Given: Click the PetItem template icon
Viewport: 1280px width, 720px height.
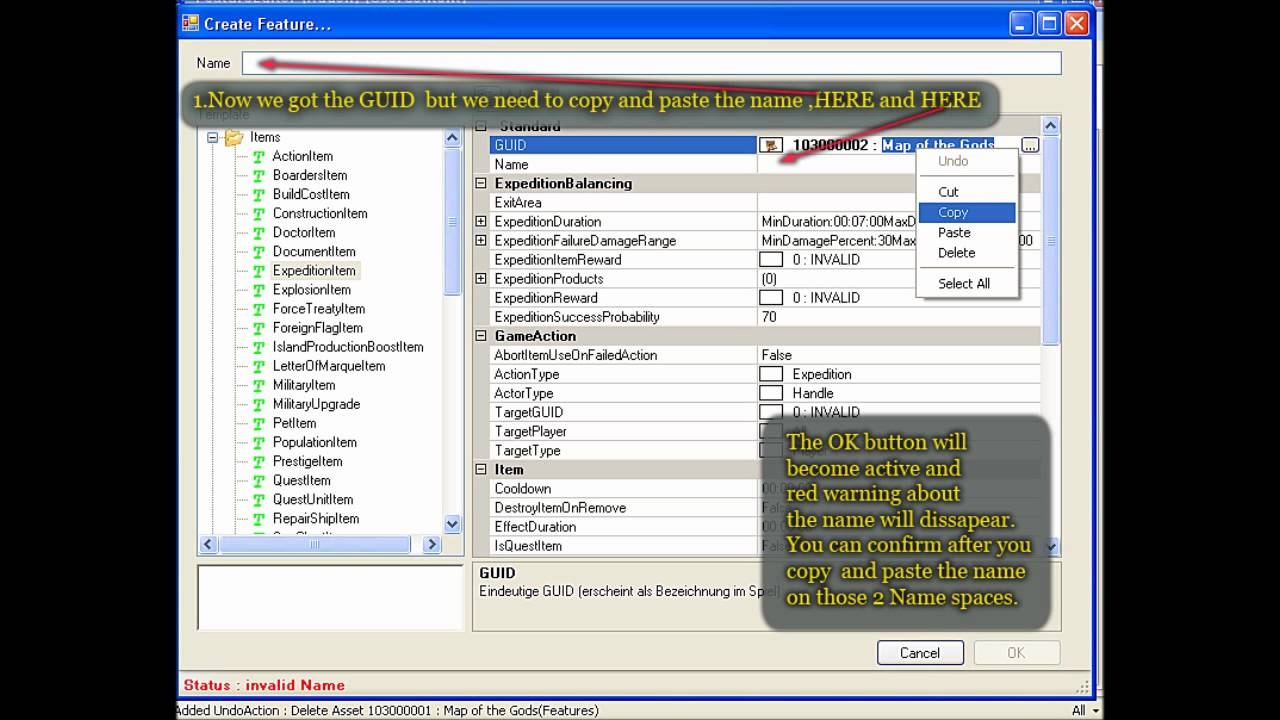Looking at the screenshot, I should tap(259, 422).
